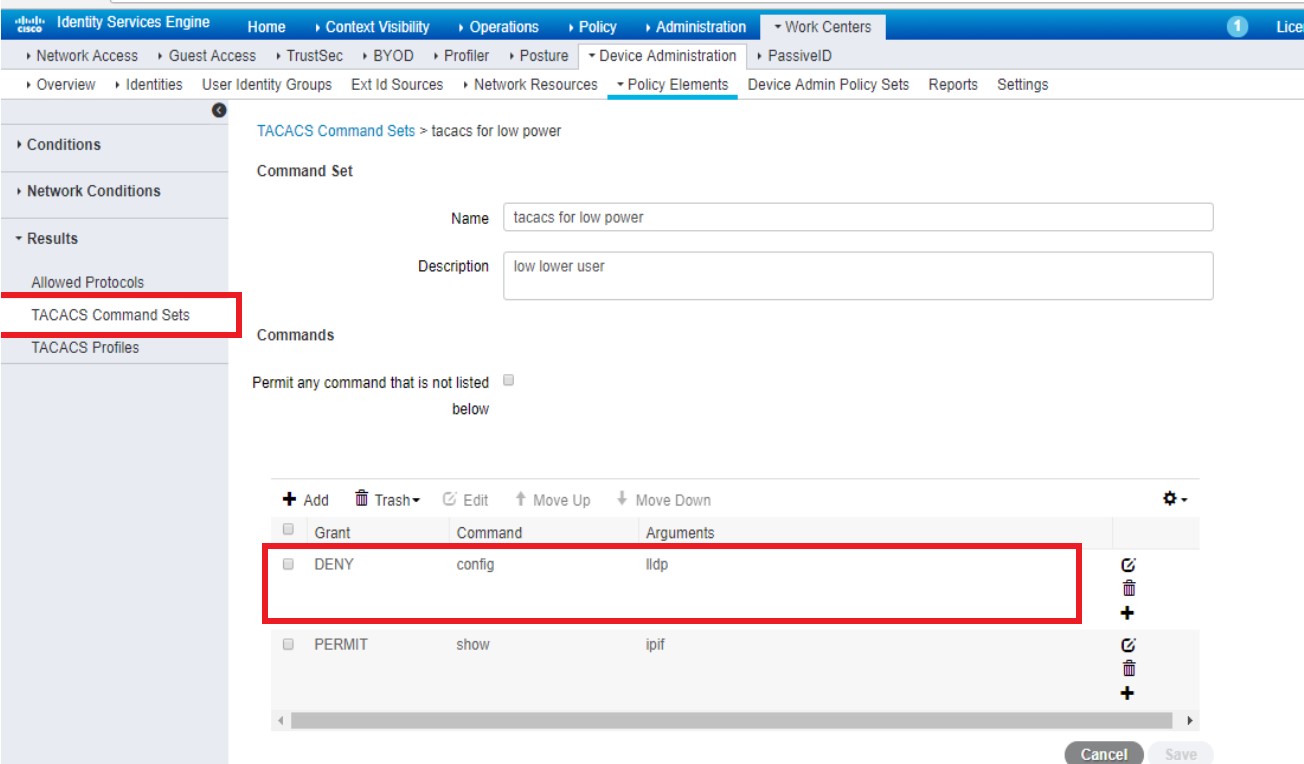Sort by the Grant column header
The width and height of the screenshot is (1304, 764).
(332, 533)
